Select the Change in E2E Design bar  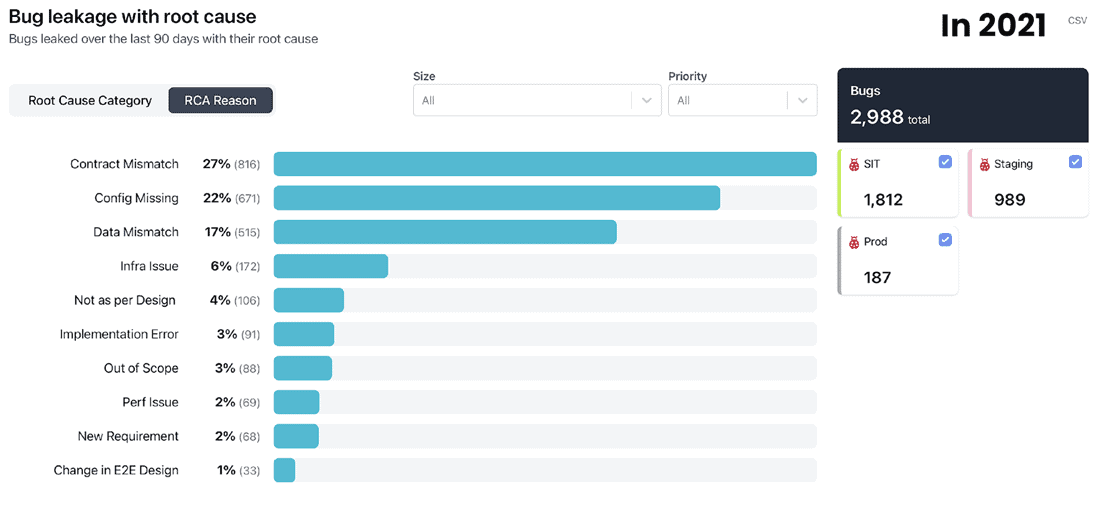click(284, 470)
